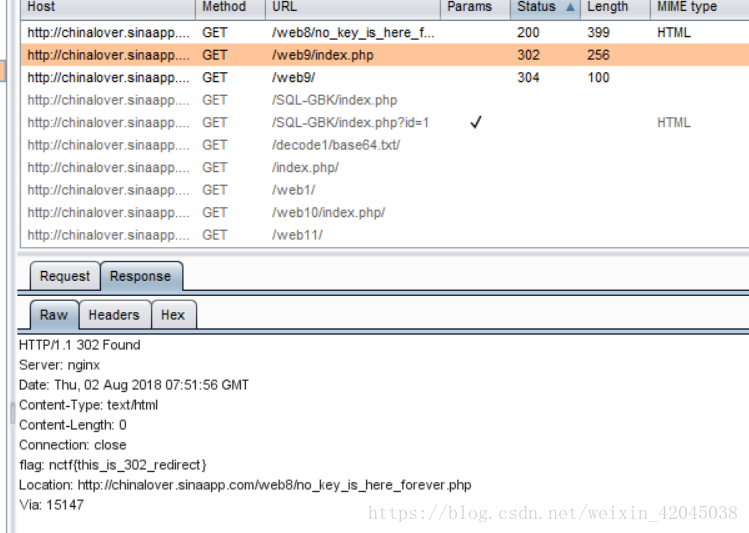Click the Location header URL line
This screenshot has width=749, height=533.
point(245,485)
